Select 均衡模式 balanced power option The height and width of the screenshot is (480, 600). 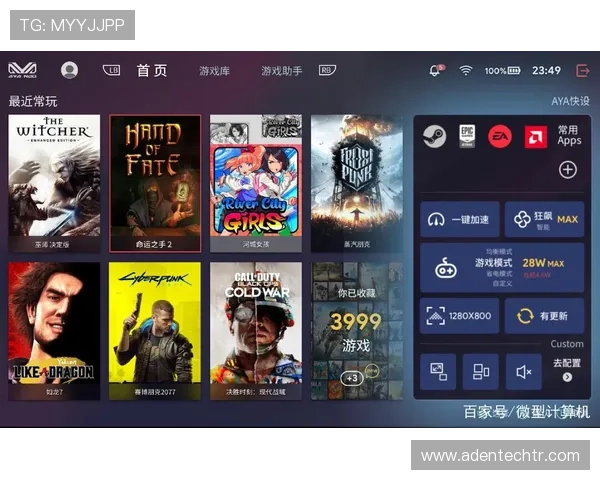point(499,251)
